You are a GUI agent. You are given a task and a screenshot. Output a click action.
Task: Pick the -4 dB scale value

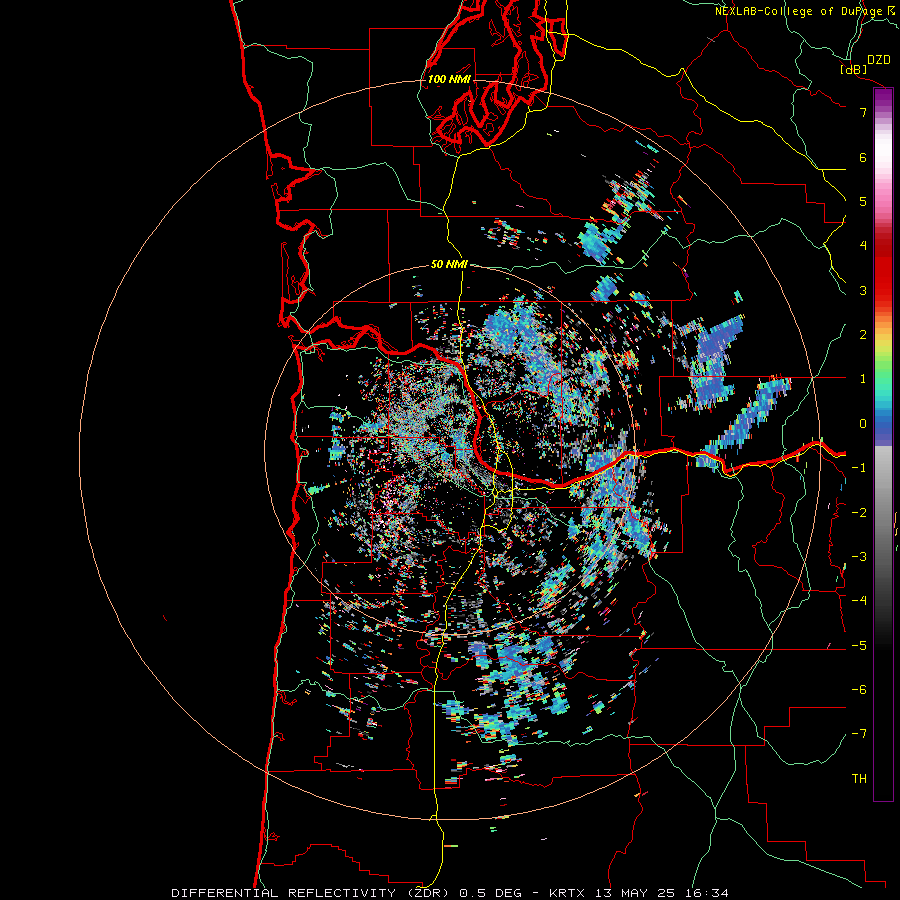pos(859,601)
